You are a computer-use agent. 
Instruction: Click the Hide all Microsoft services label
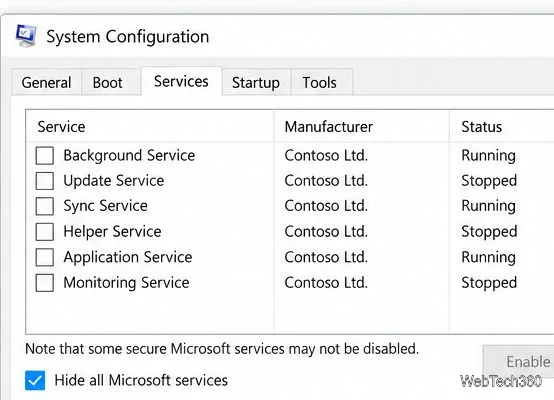pos(141,381)
